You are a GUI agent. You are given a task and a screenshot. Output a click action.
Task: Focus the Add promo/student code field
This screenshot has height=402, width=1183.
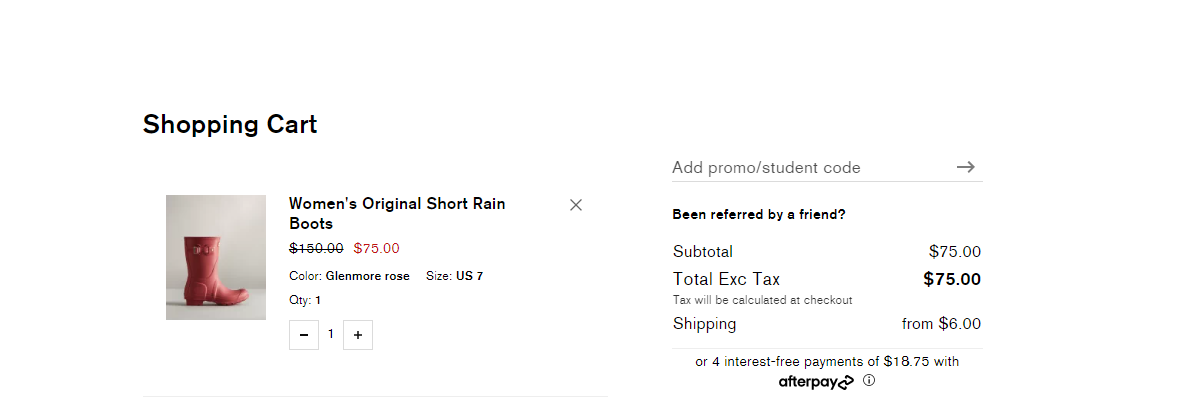point(811,167)
